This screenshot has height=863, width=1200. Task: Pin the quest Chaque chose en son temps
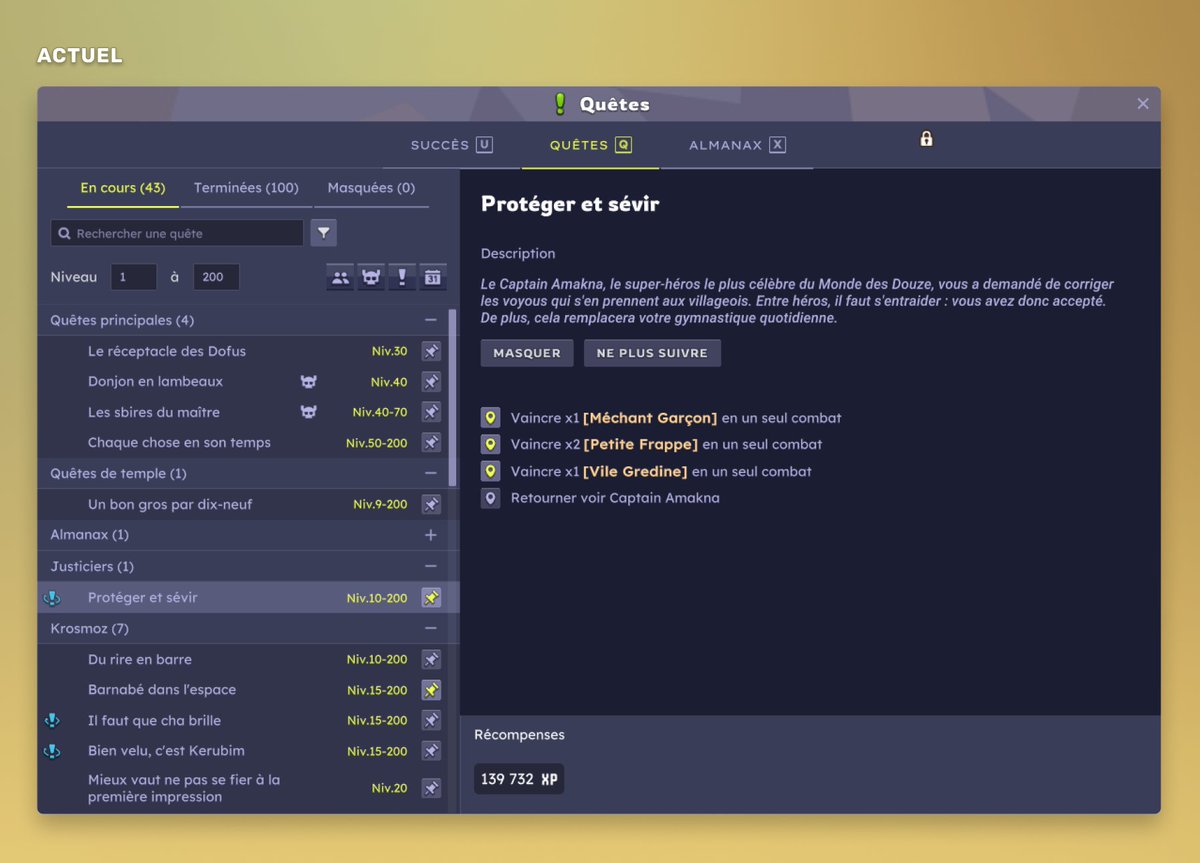(x=431, y=442)
